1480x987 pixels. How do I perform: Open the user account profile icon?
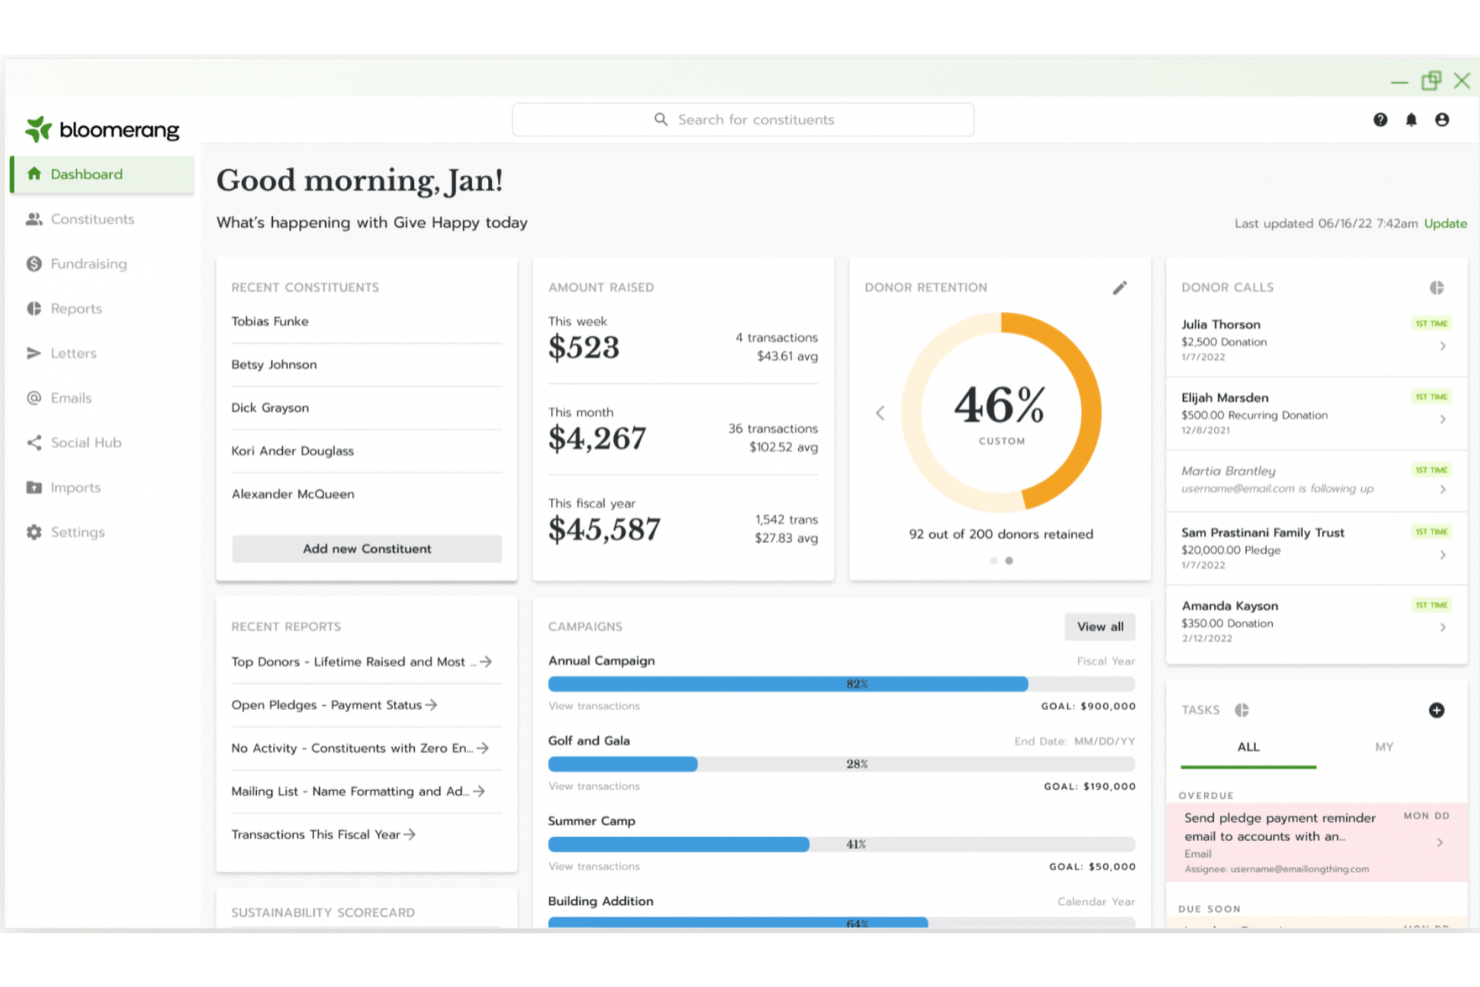[1441, 119]
